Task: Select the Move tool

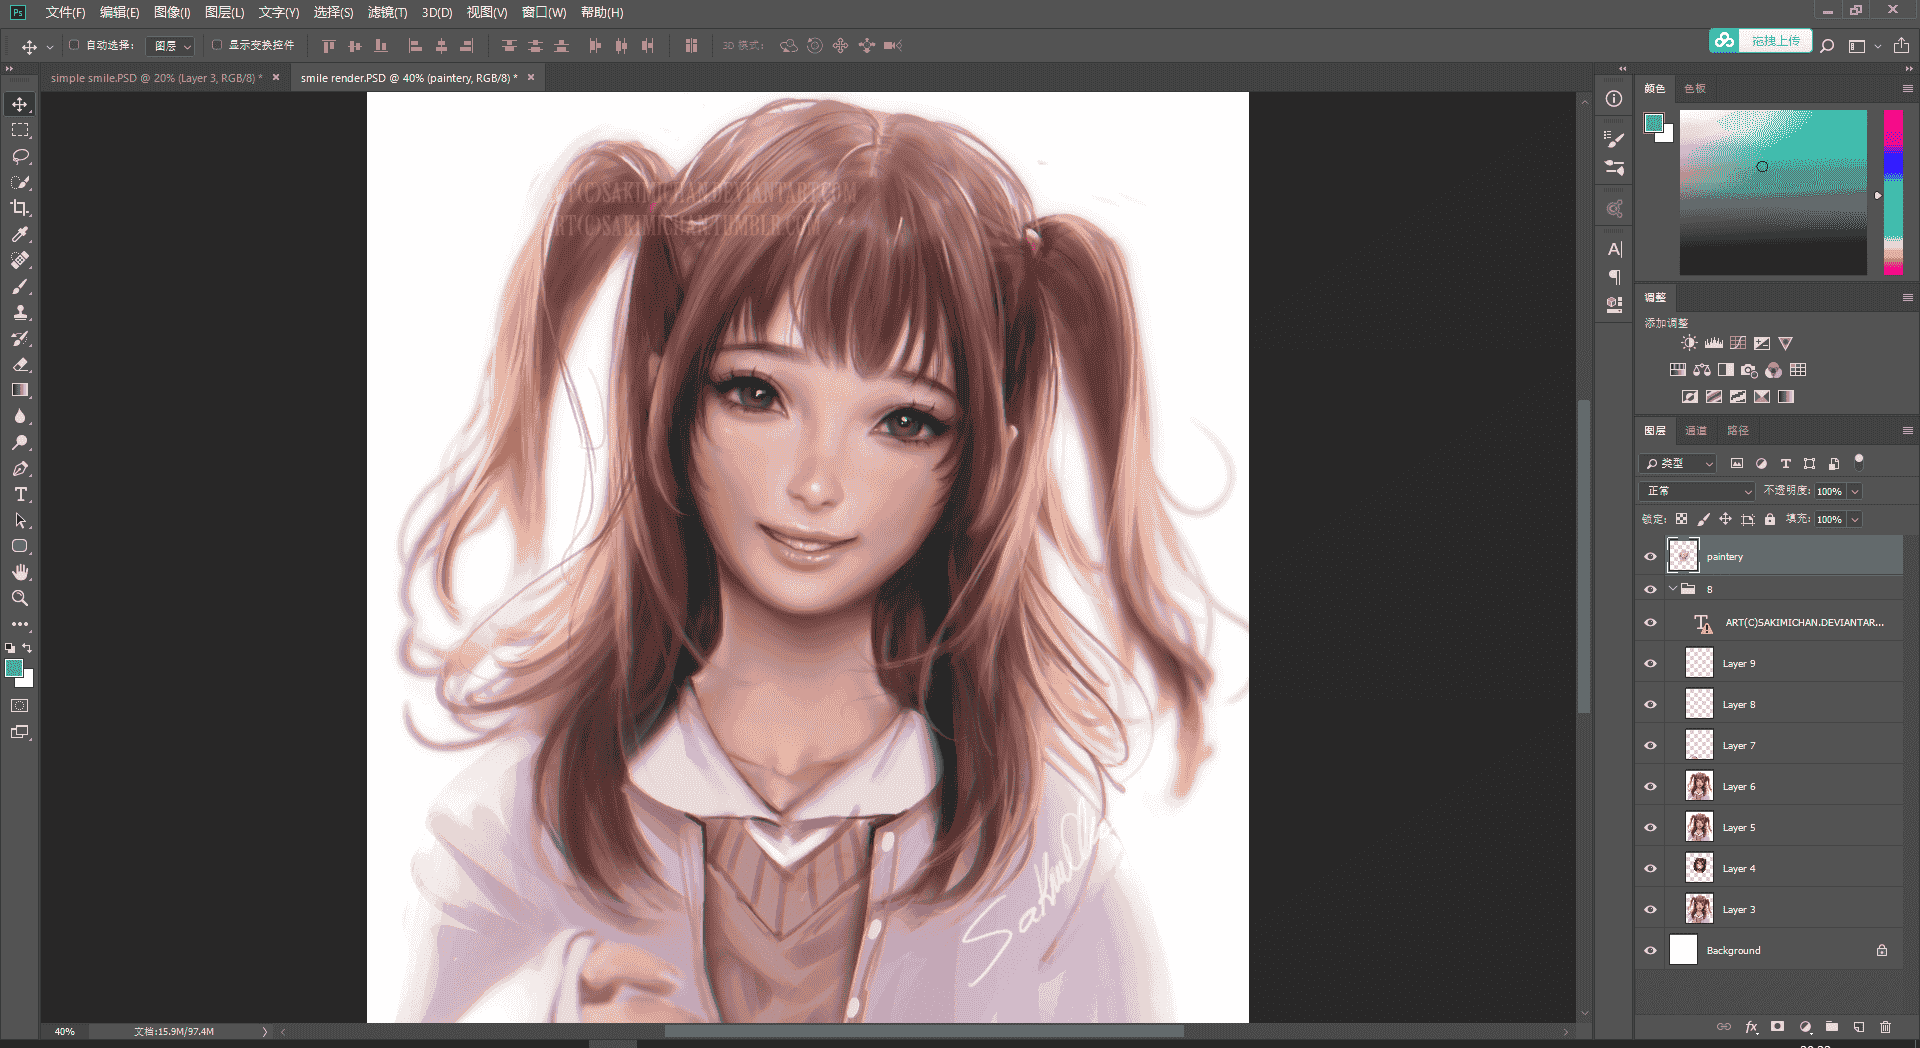Action: (x=20, y=104)
